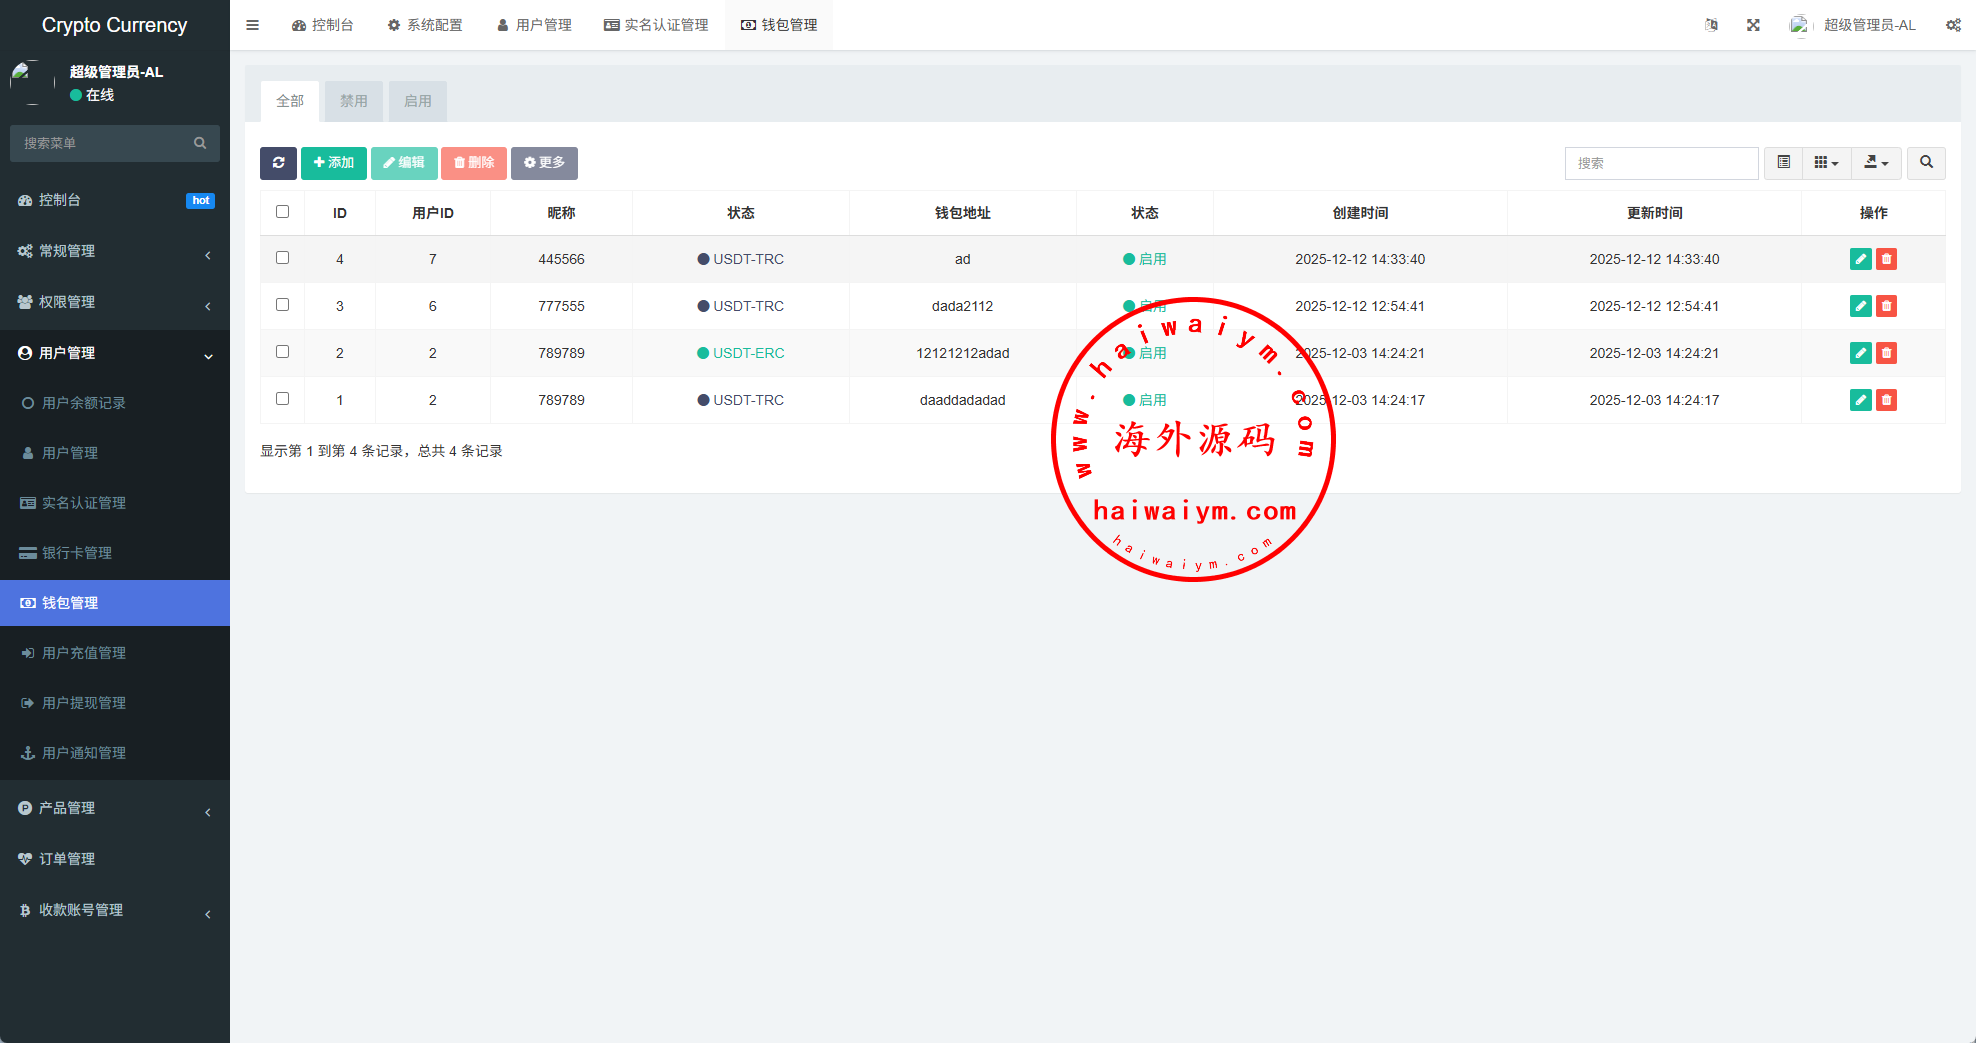Open the columns visibility dropdown
Viewport: 1976px width, 1043px height.
coord(1826,163)
